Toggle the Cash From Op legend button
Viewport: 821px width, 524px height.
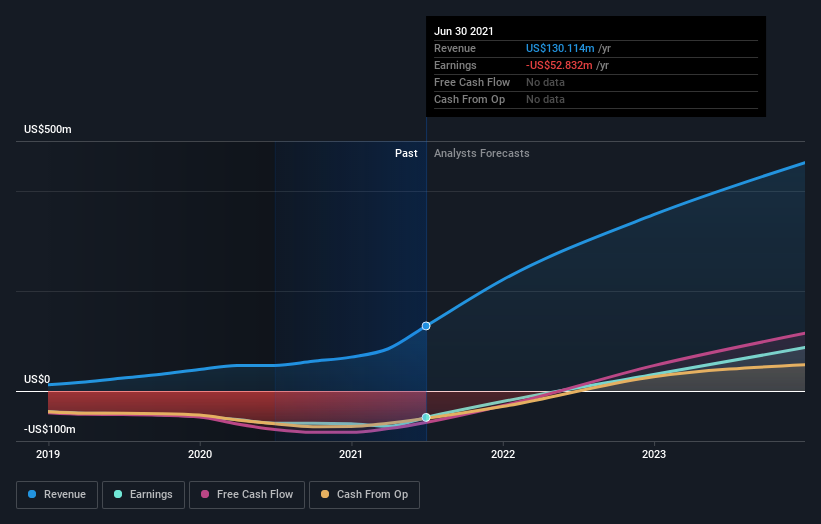click(364, 495)
